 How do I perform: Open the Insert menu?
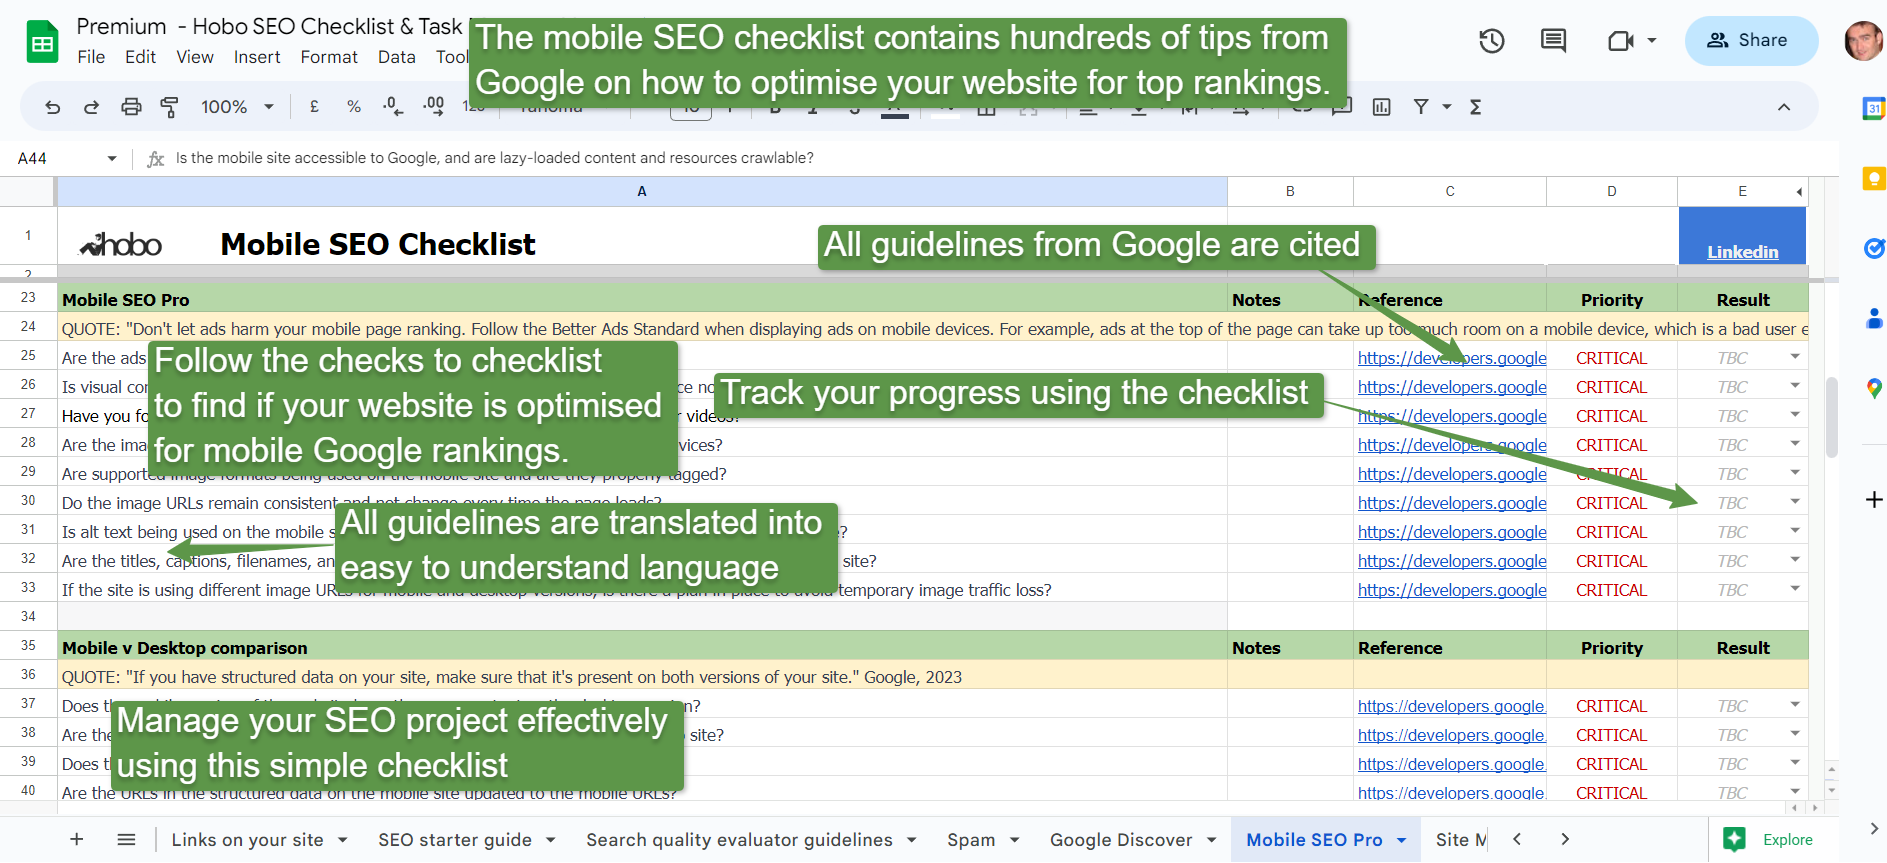pyautogui.click(x=257, y=57)
